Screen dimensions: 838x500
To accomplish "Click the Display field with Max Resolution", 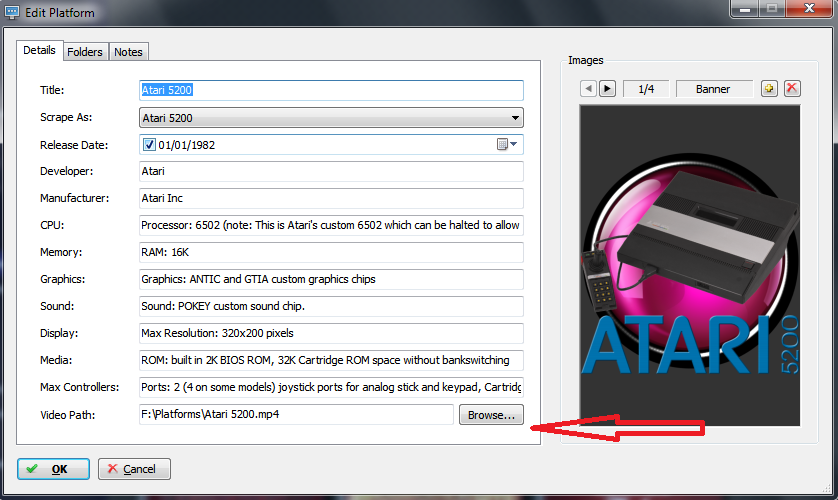I will 331,333.
